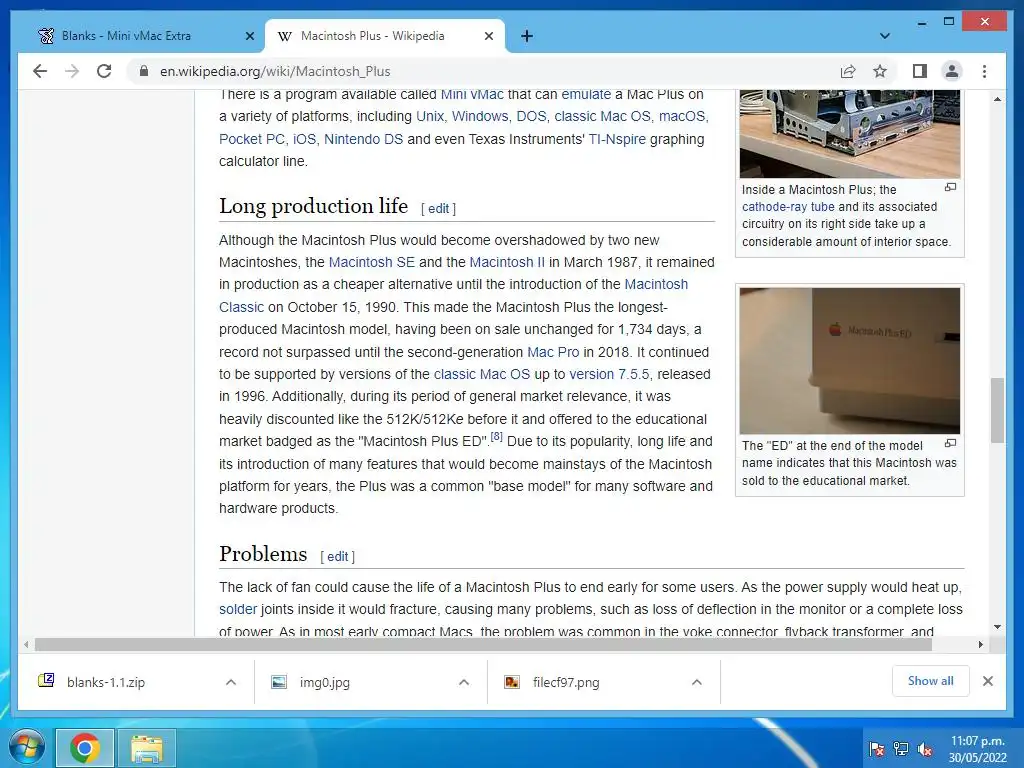Open Windows Explorer from the taskbar
Viewport: 1024px width, 768px height.
tap(147, 748)
